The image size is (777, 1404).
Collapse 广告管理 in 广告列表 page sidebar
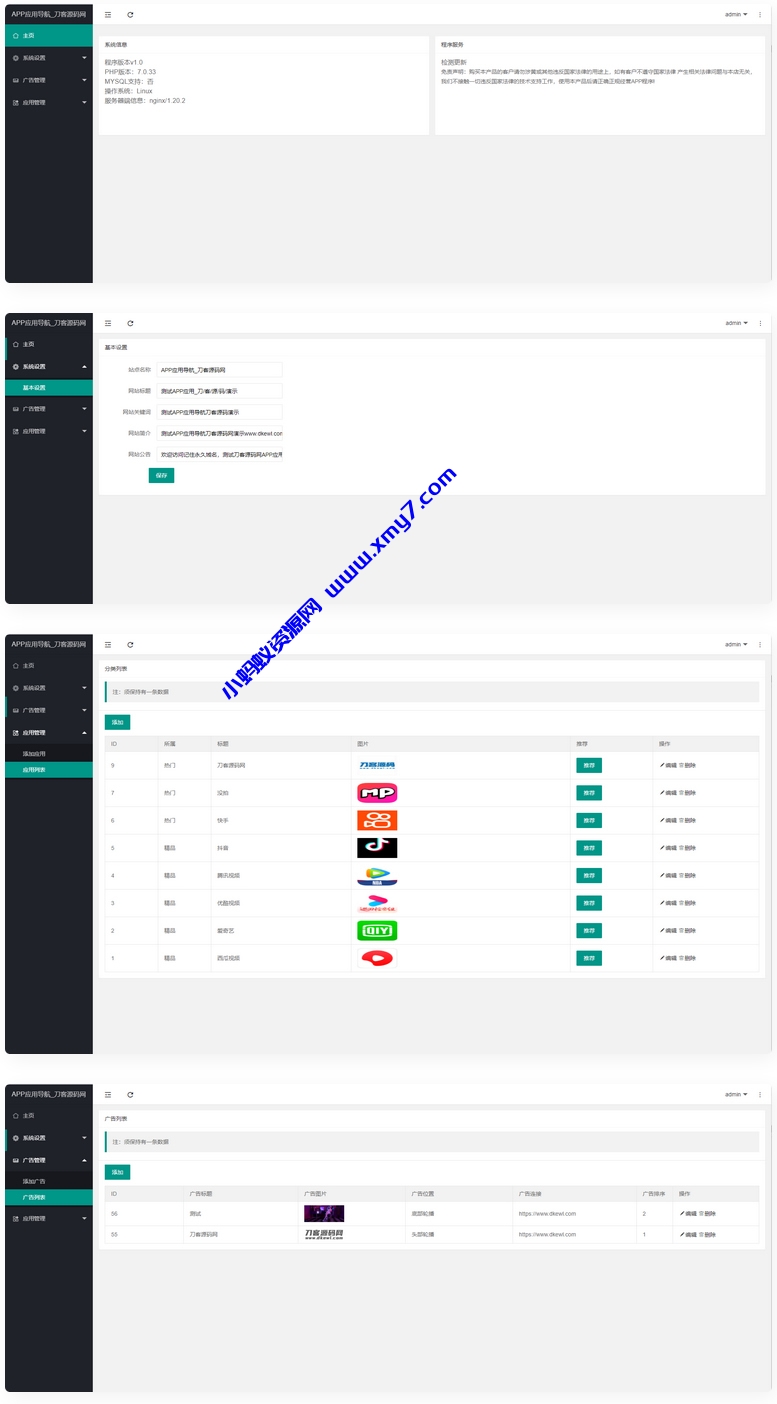pos(49,1161)
